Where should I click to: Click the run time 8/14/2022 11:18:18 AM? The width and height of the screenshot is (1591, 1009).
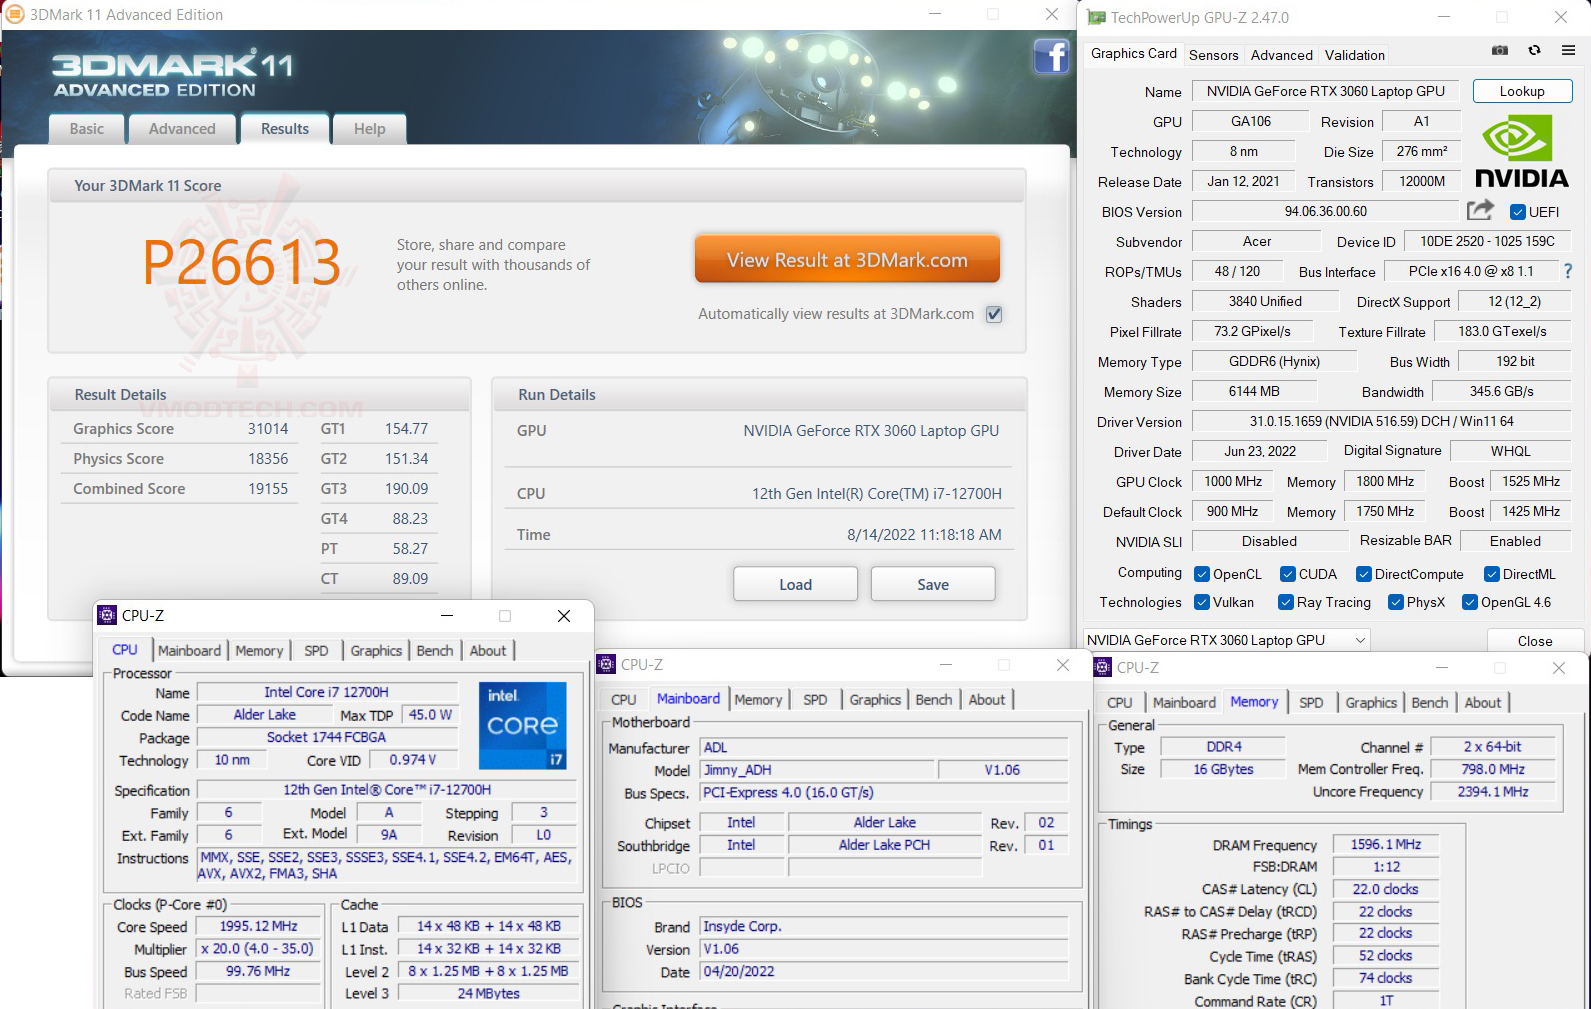click(924, 535)
